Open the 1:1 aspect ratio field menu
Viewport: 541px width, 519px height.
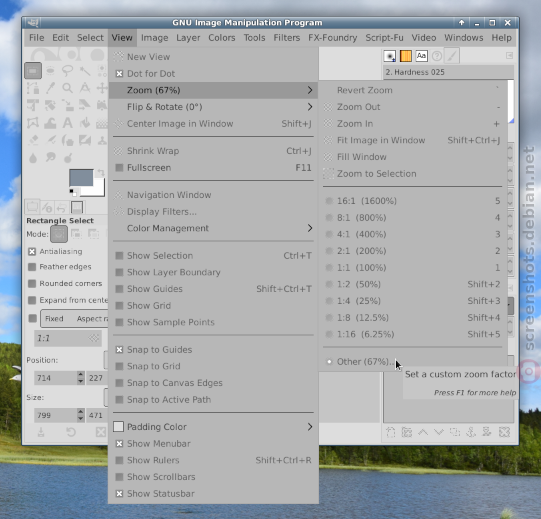[x=94, y=338]
